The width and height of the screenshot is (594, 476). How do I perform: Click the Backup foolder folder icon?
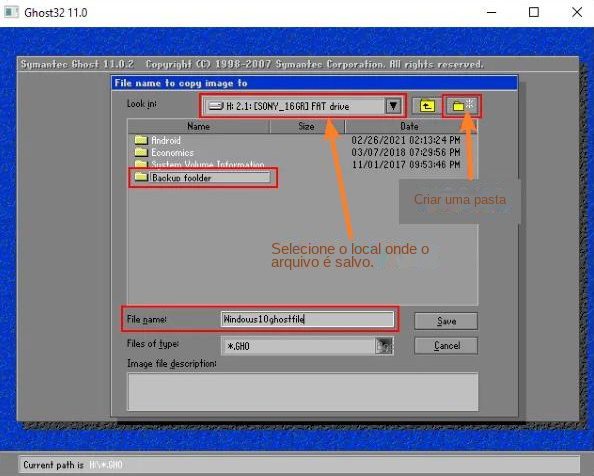tap(141, 177)
